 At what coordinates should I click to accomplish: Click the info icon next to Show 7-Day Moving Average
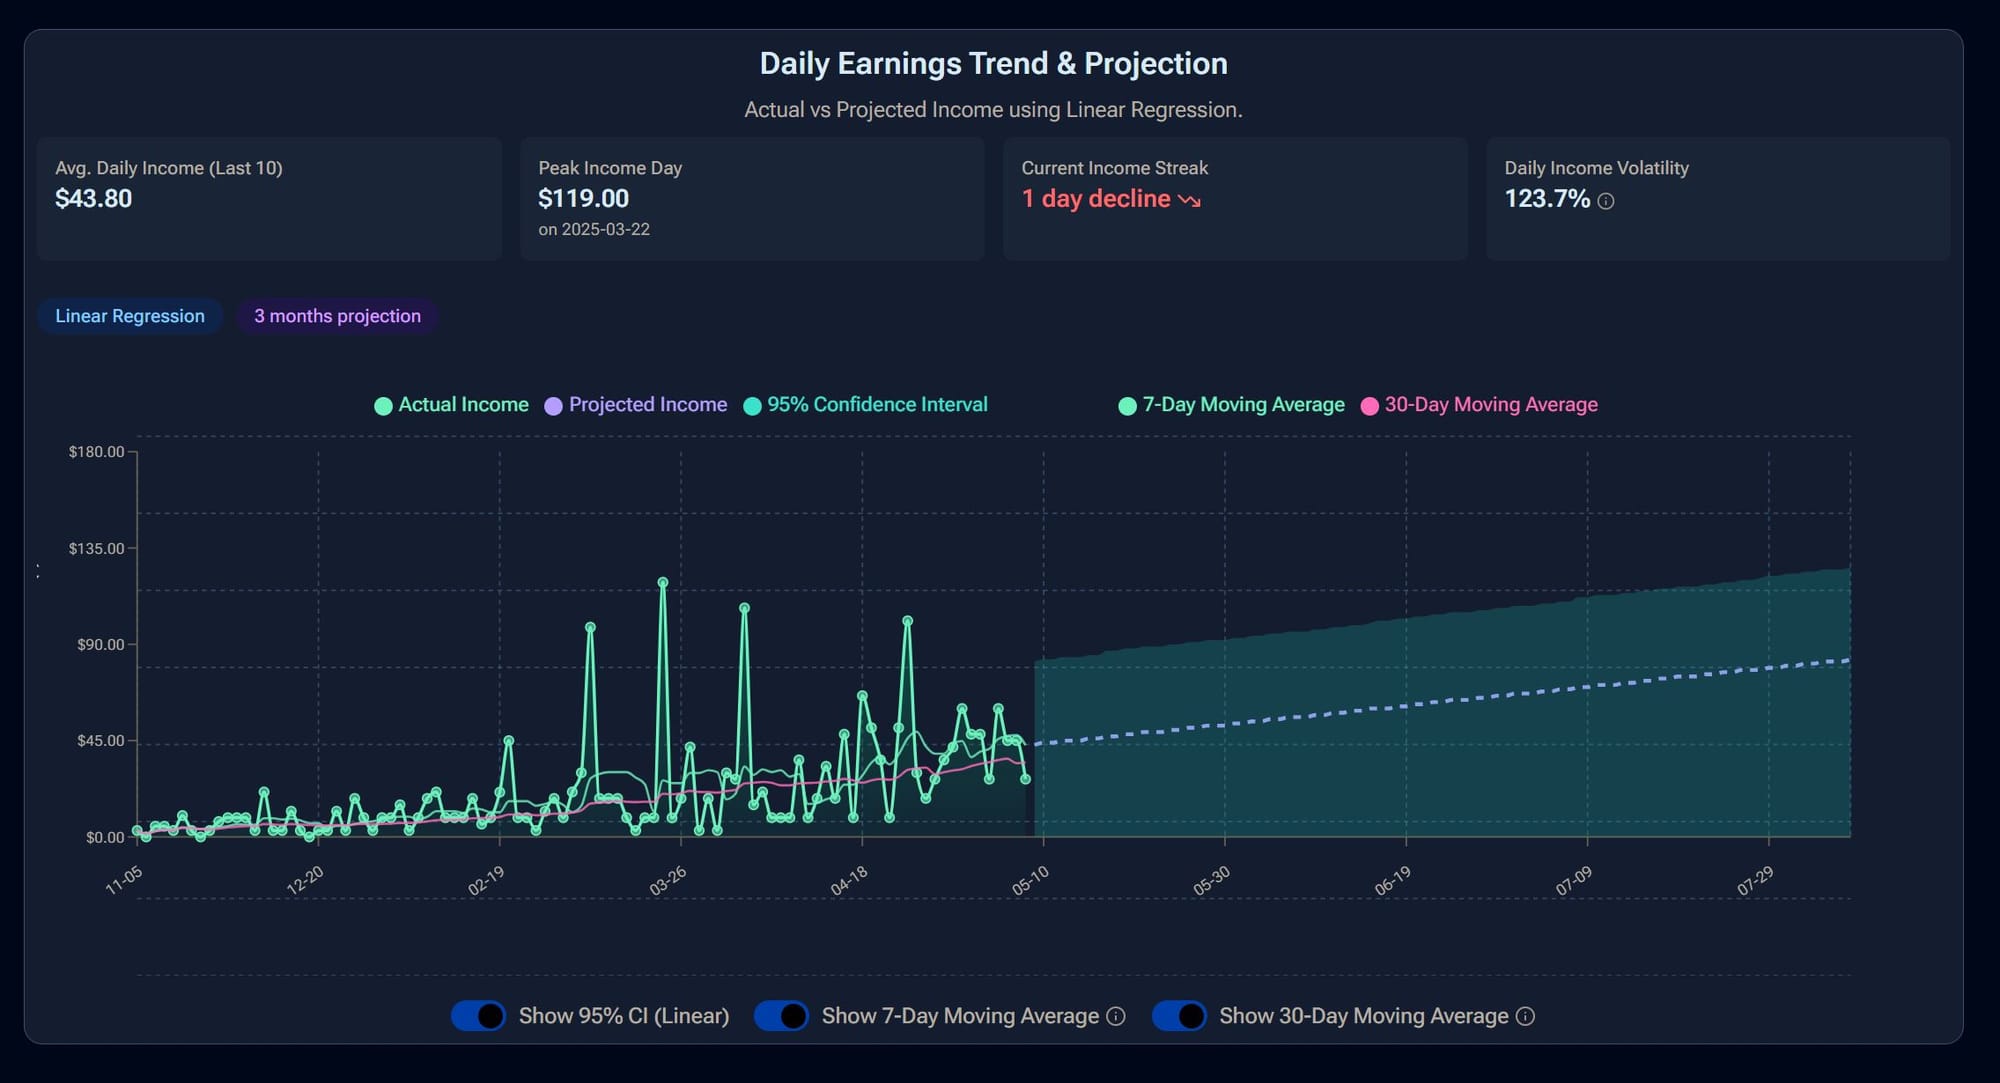pyautogui.click(x=1116, y=1016)
